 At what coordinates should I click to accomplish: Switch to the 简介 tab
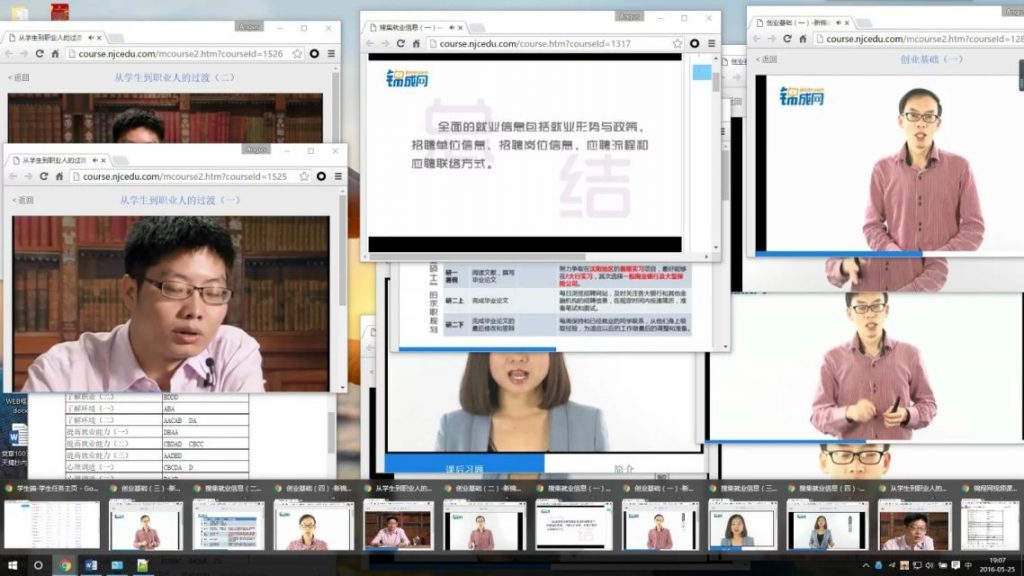click(623, 468)
